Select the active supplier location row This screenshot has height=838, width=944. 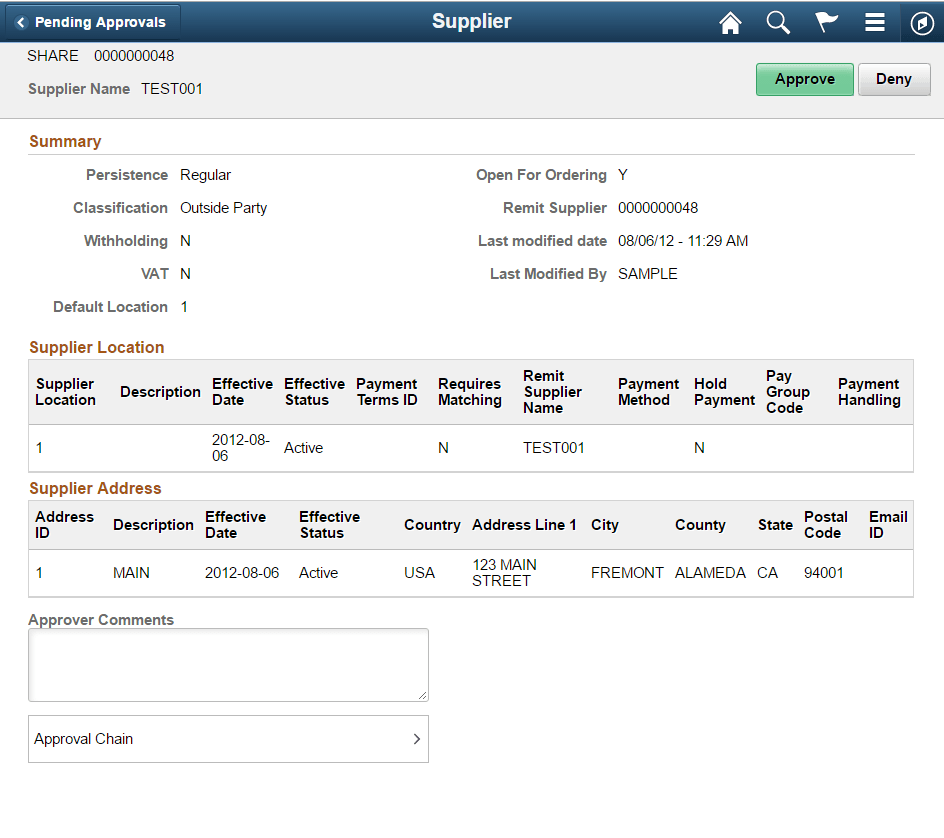(x=303, y=447)
